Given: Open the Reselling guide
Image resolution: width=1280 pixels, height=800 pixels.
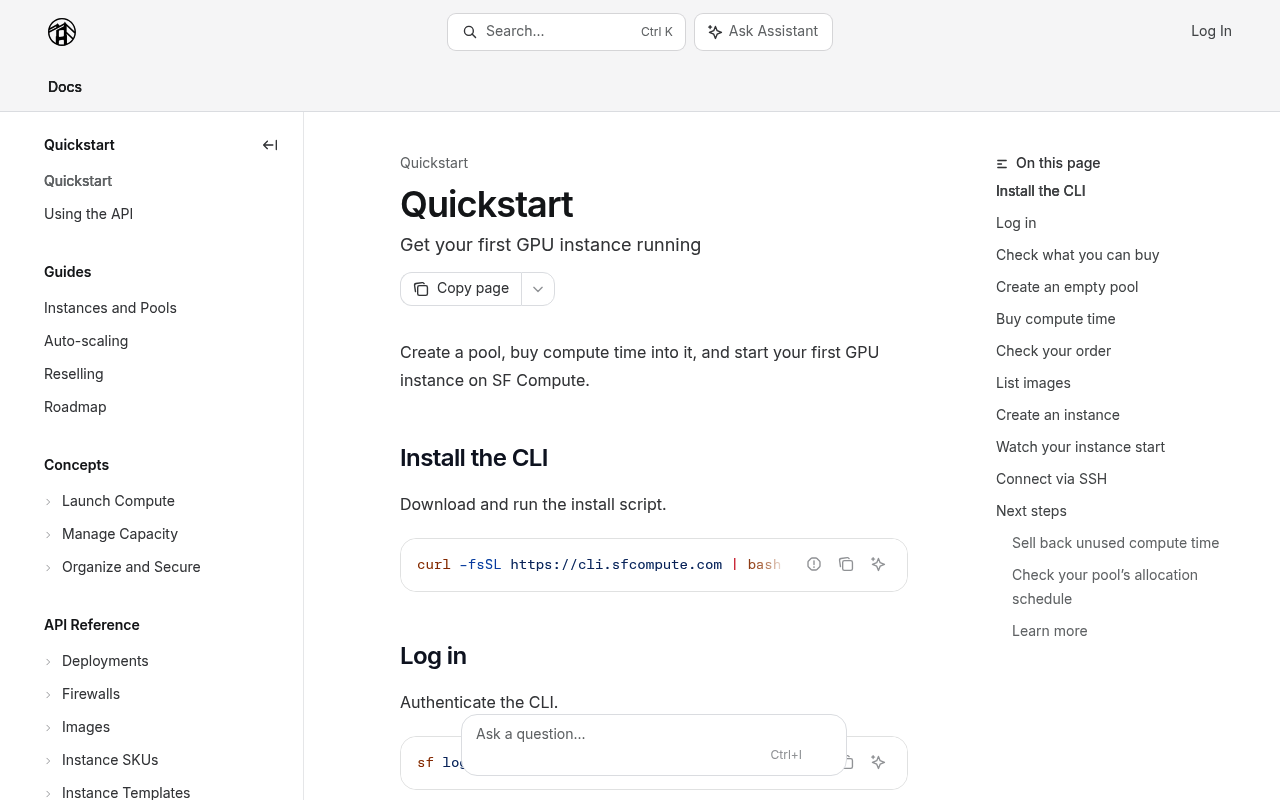Looking at the screenshot, I should pos(74,374).
